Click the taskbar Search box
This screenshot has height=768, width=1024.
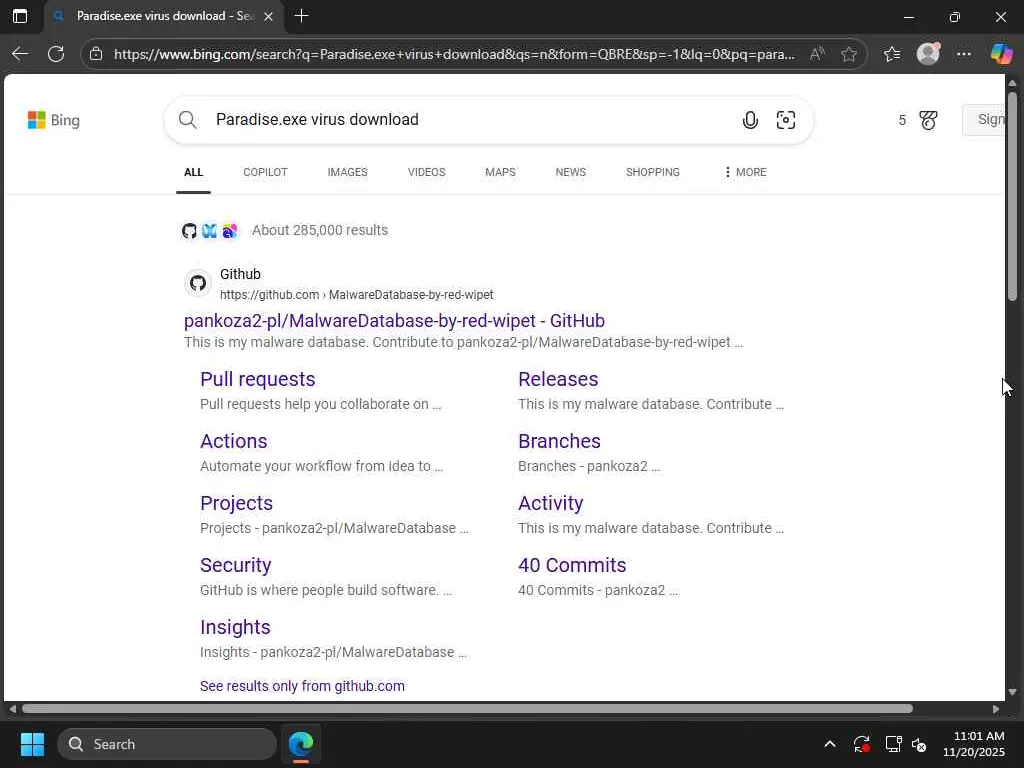[x=167, y=744]
